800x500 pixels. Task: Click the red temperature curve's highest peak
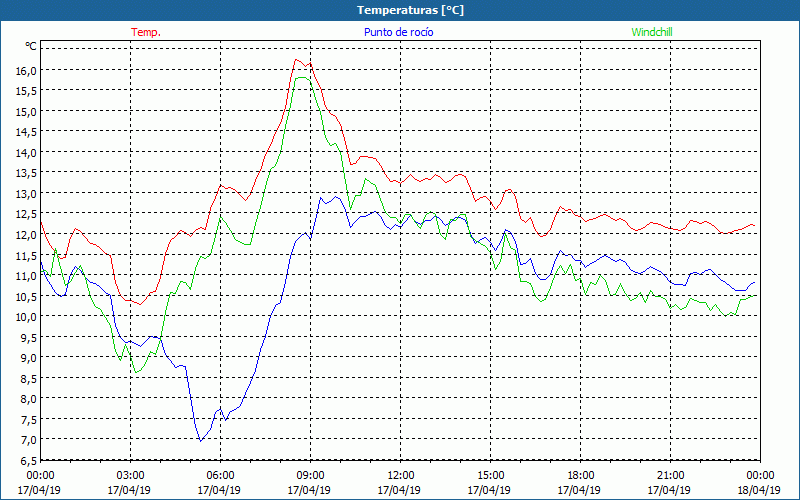pos(296,60)
